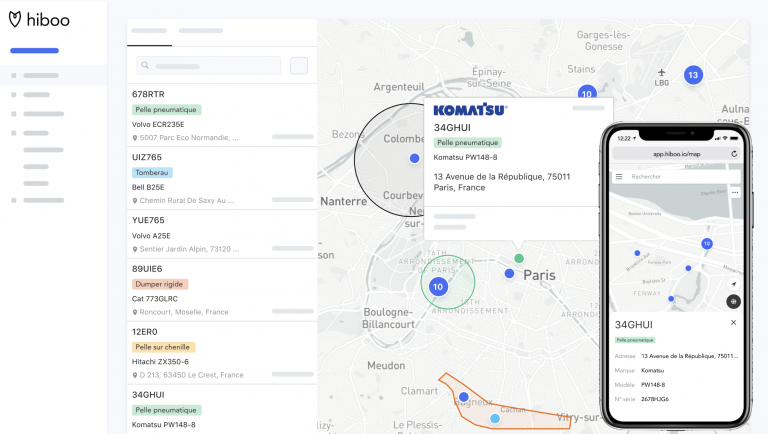Open the UIZ765 equipment row
The width and height of the screenshot is (768, 434).
pyautogui.click(x=222, y=178)
